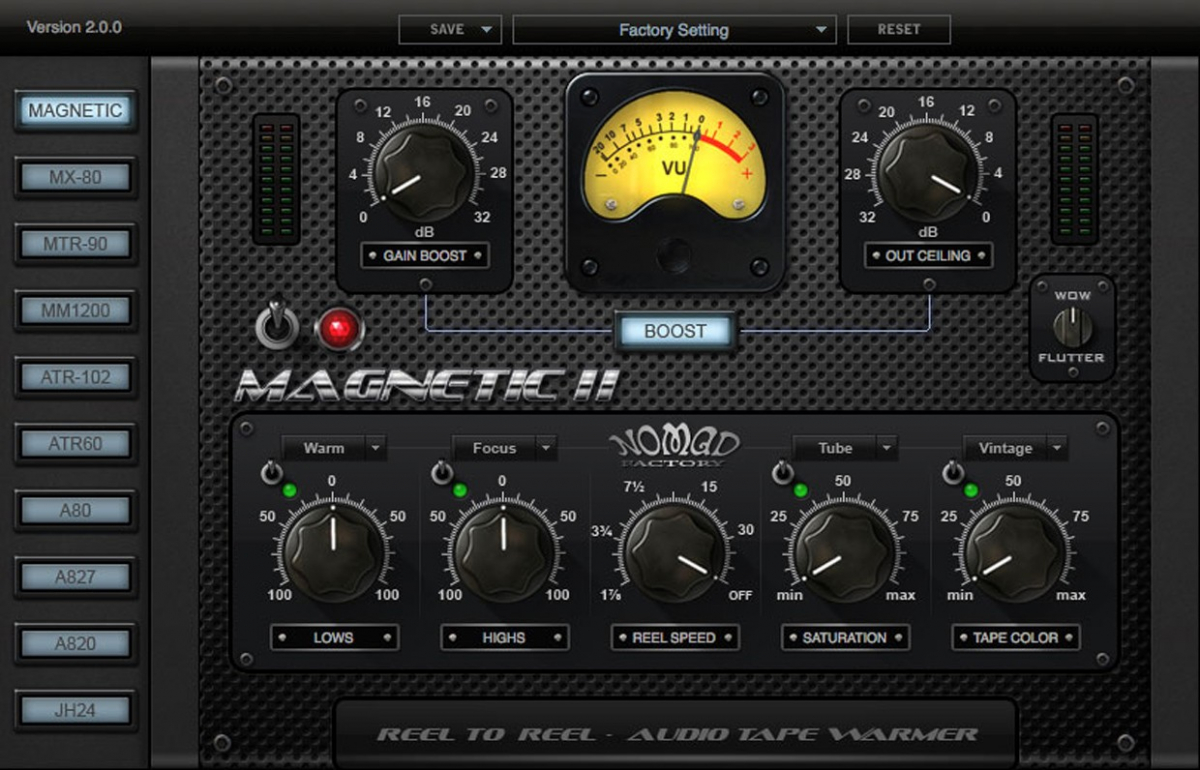Click the Tape Color knob
This screenshot has height=770, width=1200.
click(1014, 554)
